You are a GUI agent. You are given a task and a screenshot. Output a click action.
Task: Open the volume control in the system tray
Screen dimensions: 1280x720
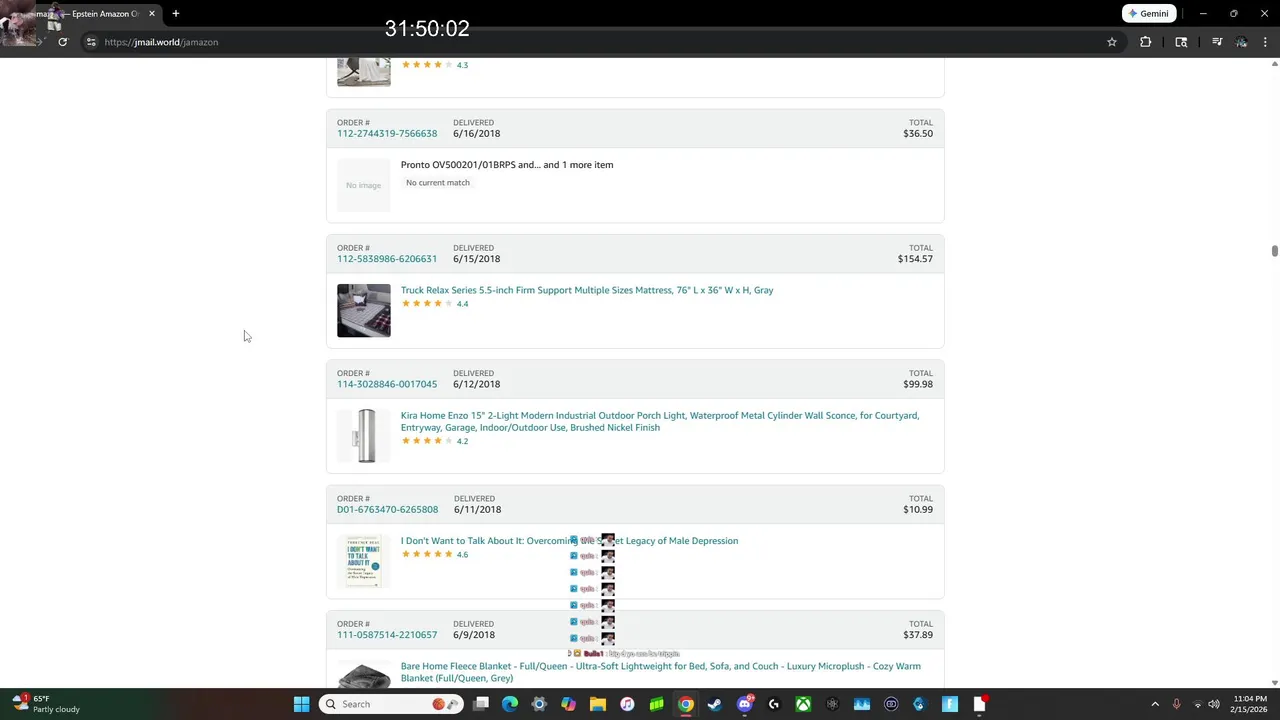(1214, 704)
